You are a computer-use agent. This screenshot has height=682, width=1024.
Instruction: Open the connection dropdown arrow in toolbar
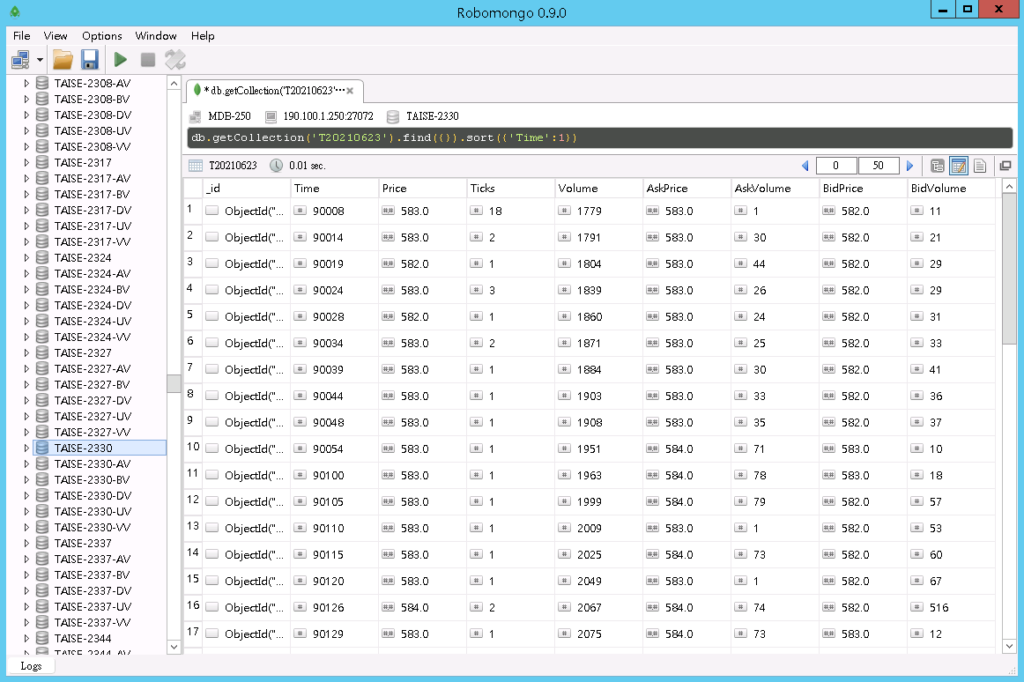pyautogui.click(x=40, y=60)
